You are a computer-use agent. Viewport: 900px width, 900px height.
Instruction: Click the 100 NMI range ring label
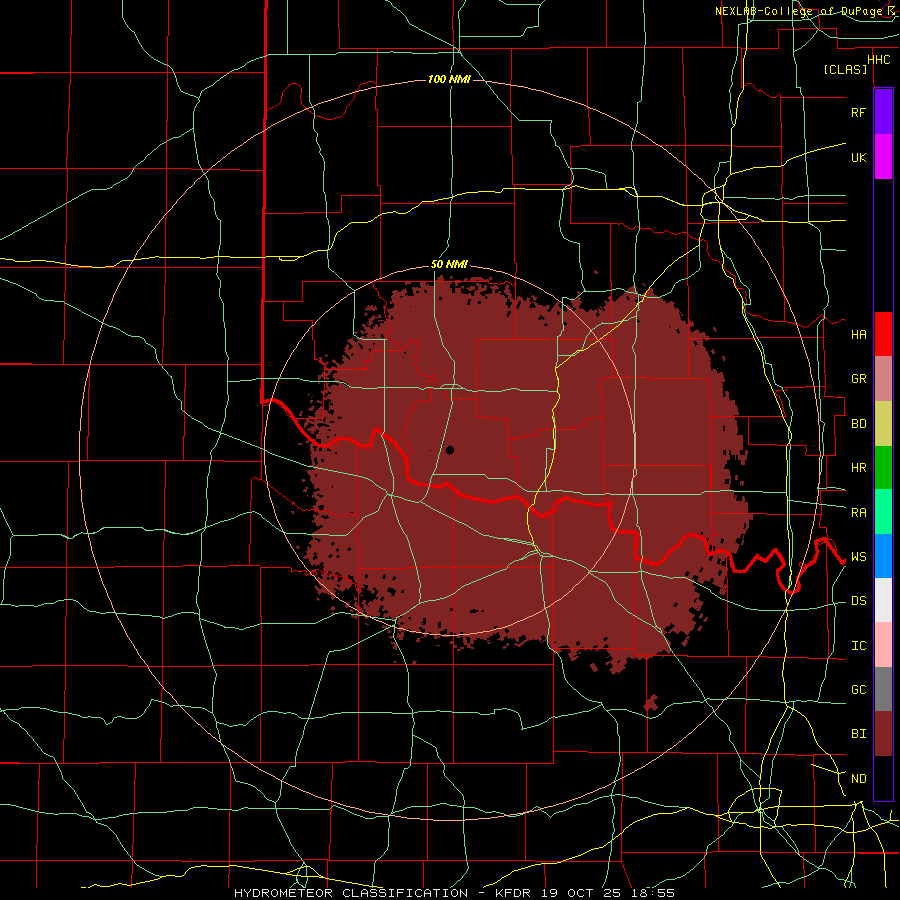tap(449, 79)
